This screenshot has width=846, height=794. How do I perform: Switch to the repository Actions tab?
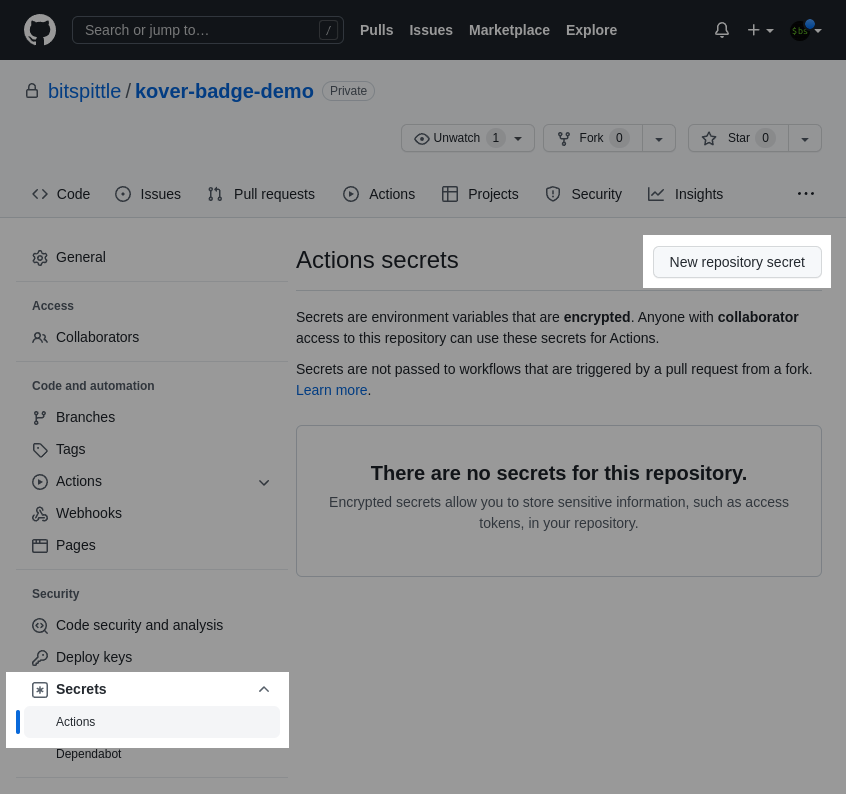[379, 194]
